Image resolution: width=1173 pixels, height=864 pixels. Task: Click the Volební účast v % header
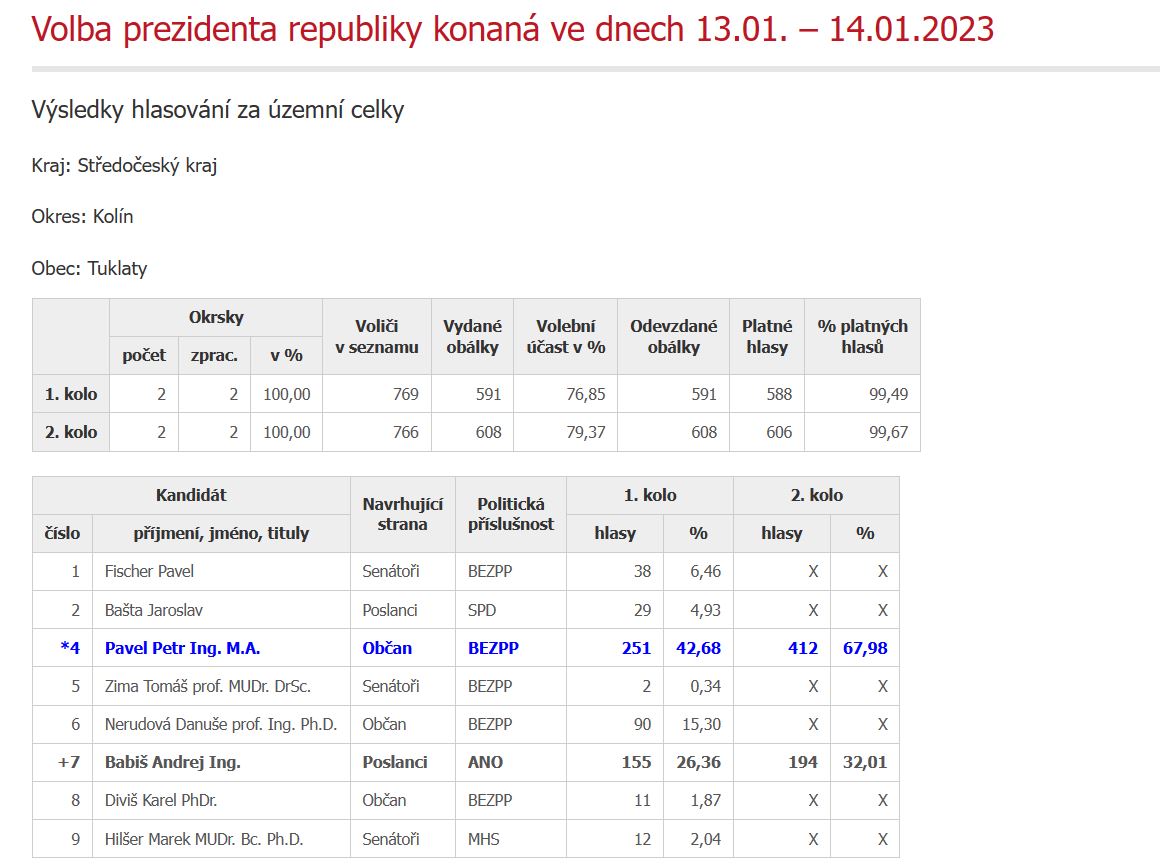[566, 337]
